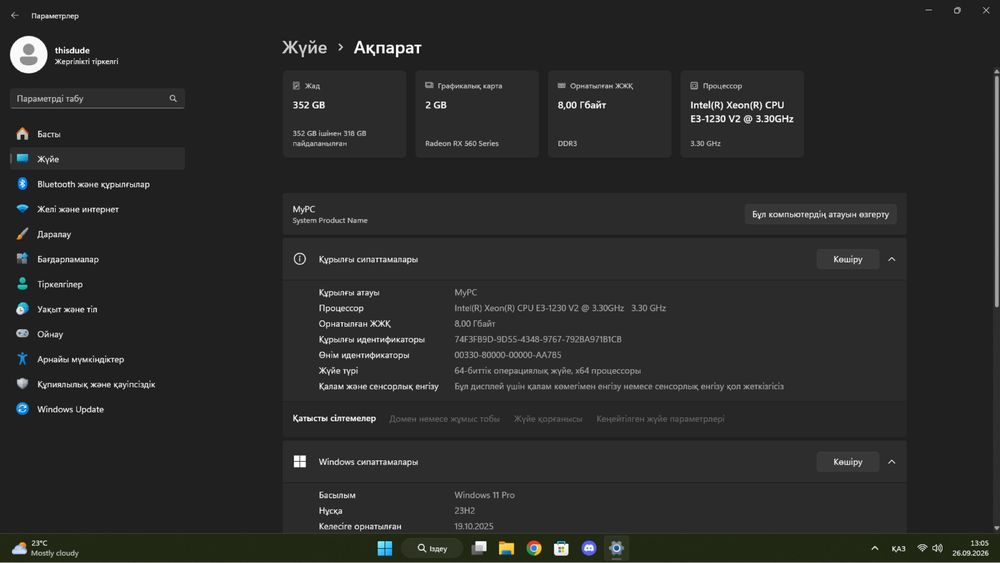Click the 23H2 version value

[464, 511]
